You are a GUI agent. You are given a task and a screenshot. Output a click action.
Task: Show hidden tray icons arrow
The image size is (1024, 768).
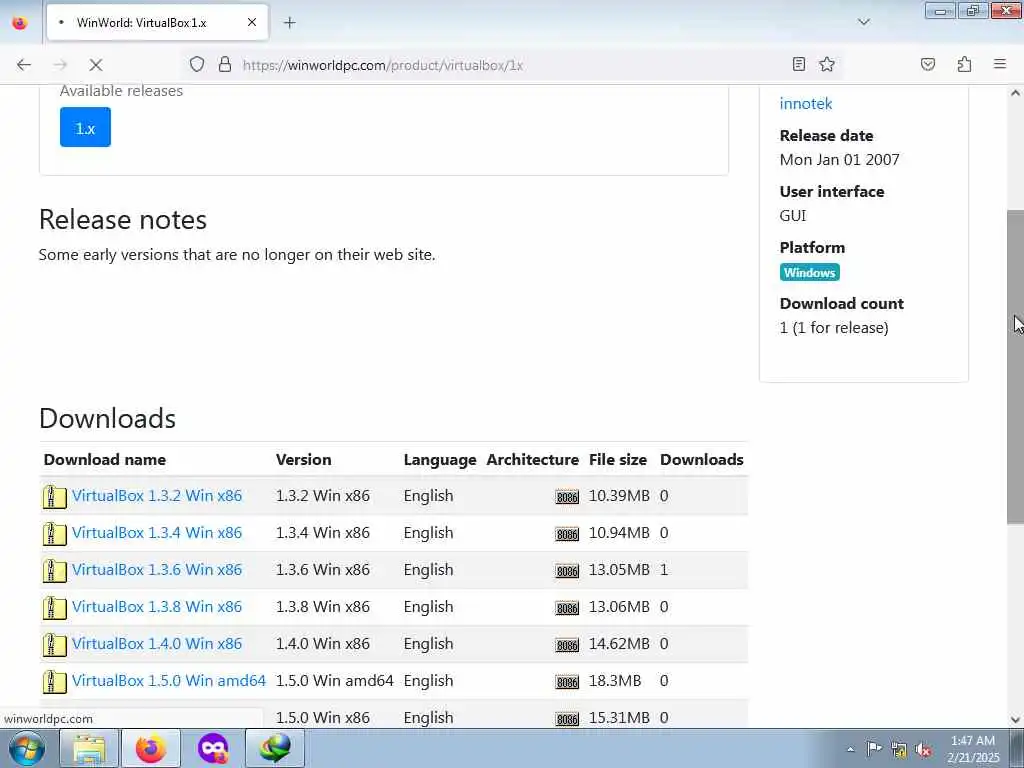pos(850,749)
